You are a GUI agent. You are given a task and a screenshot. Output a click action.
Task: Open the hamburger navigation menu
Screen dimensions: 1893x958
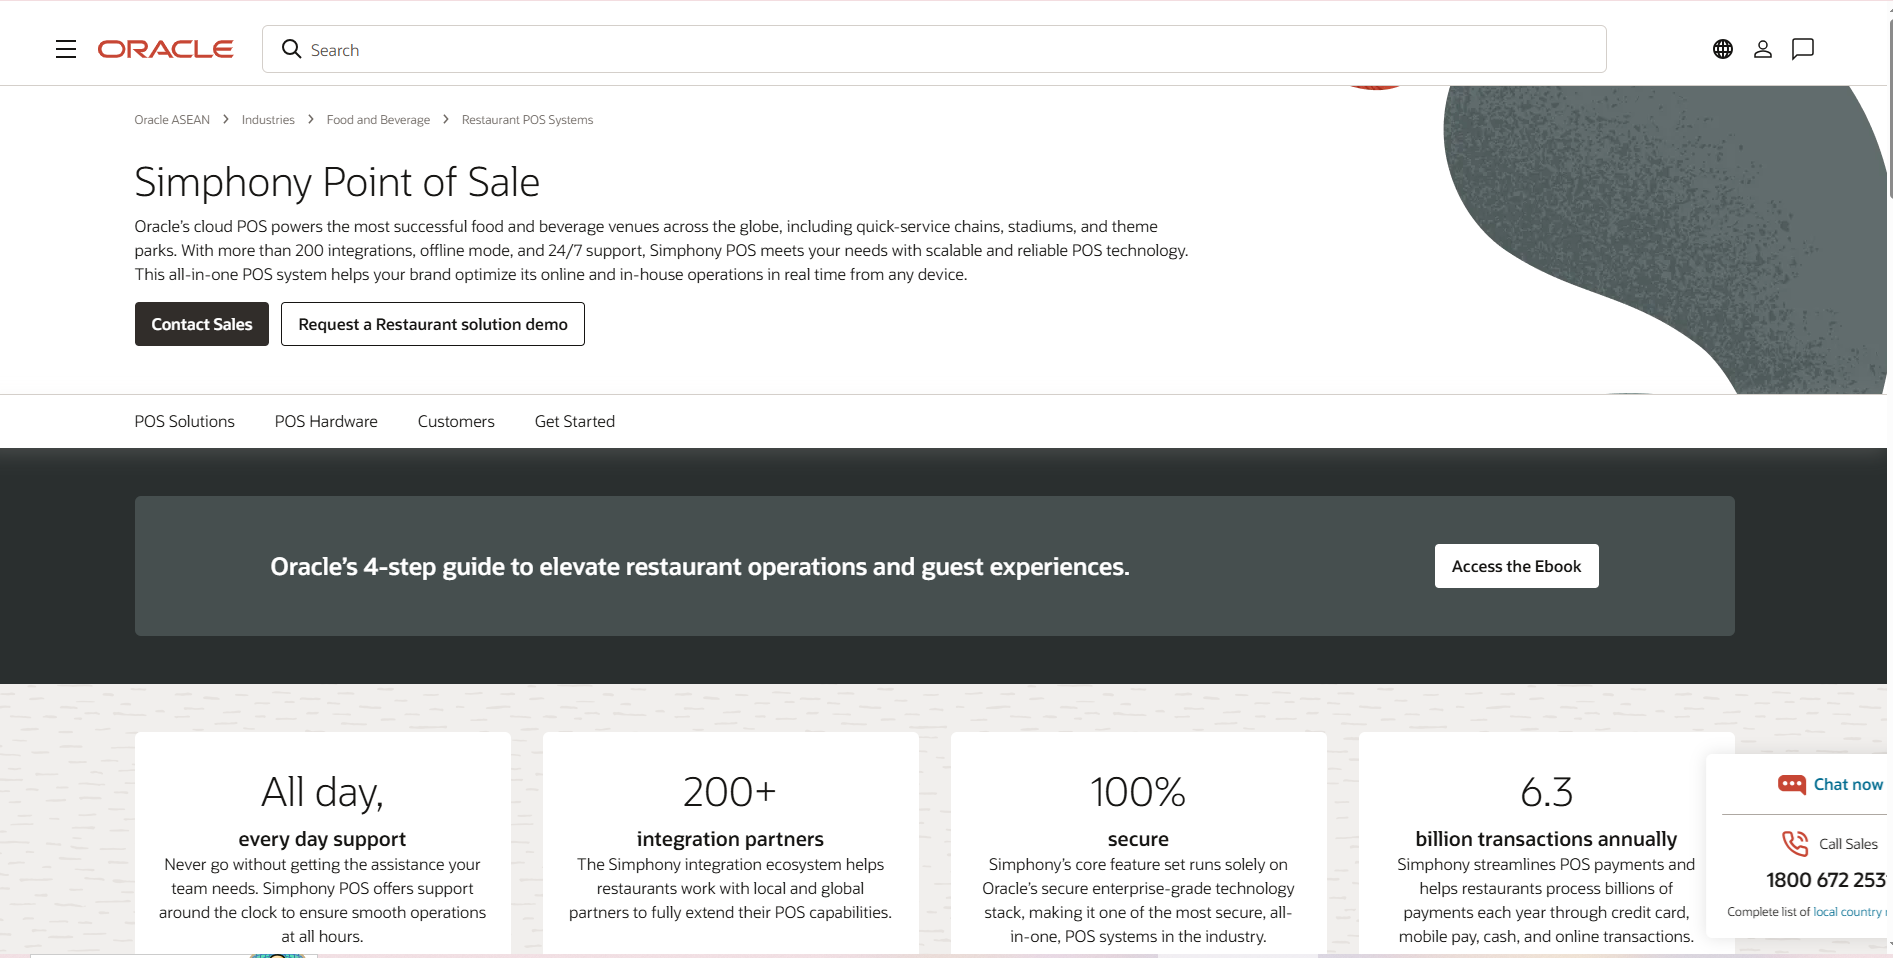[66, 49]
